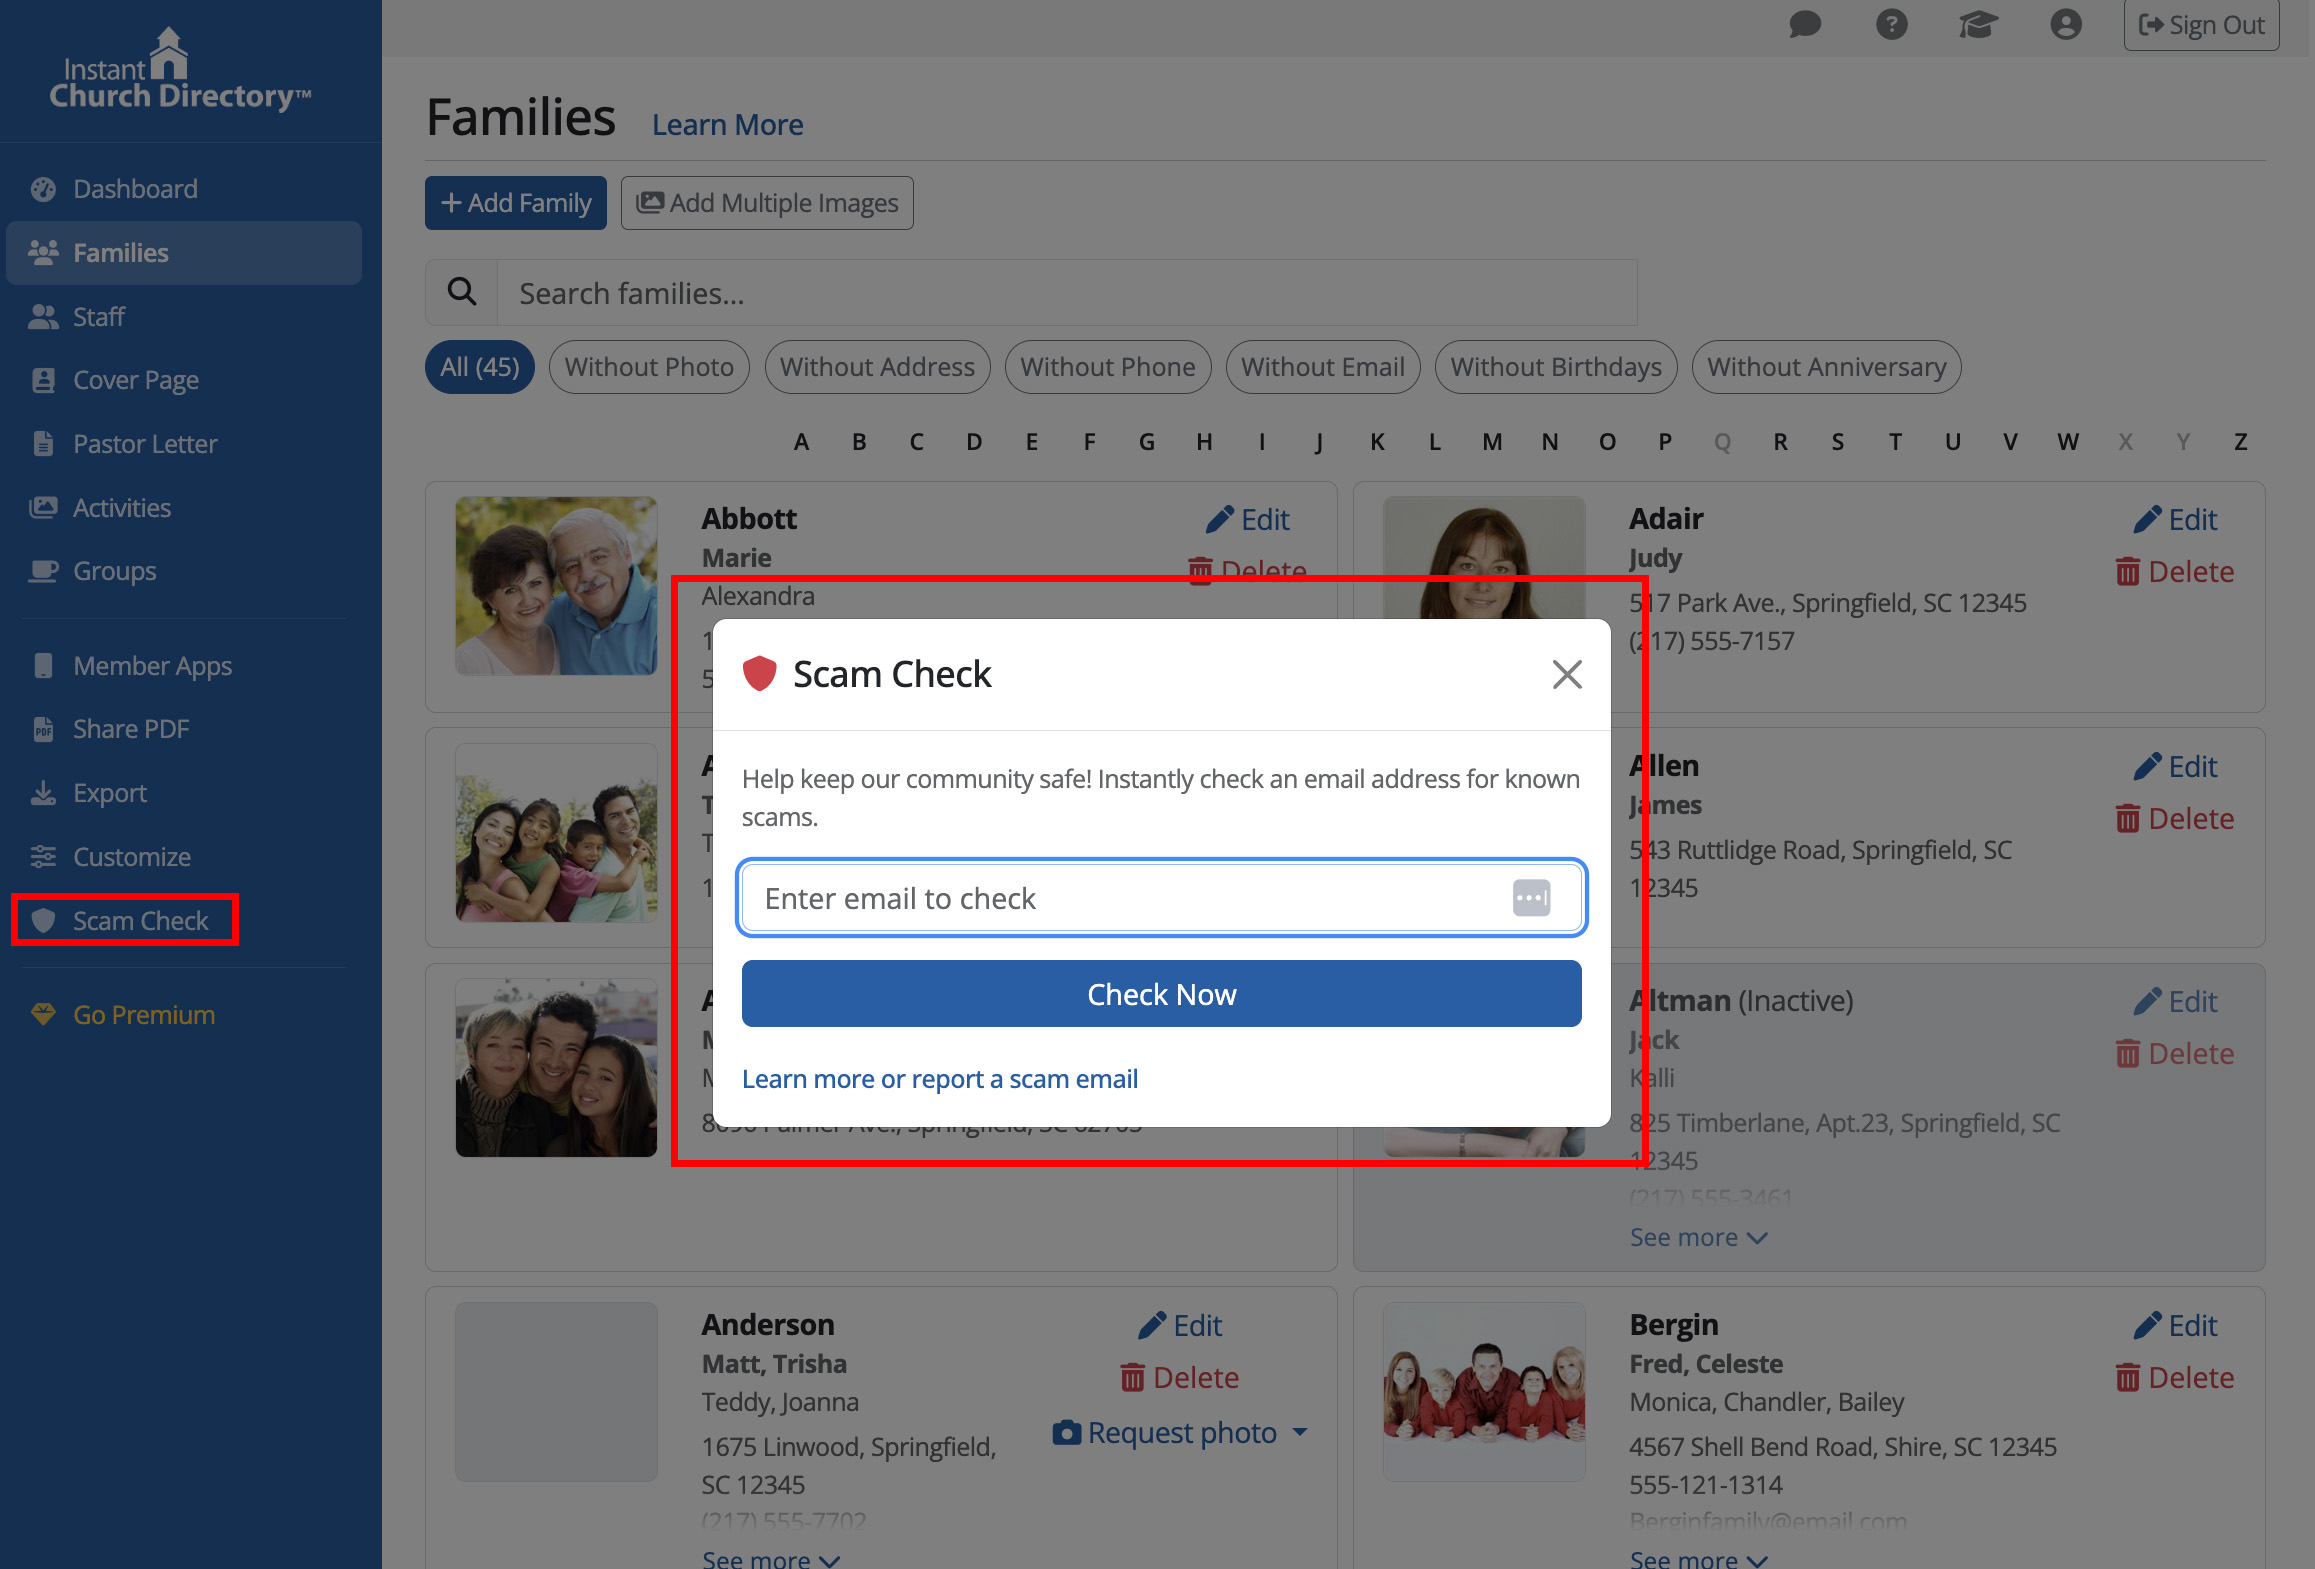Toggle the Without Email filter
2315x1569 pixels.
(x=1322, y=367)
